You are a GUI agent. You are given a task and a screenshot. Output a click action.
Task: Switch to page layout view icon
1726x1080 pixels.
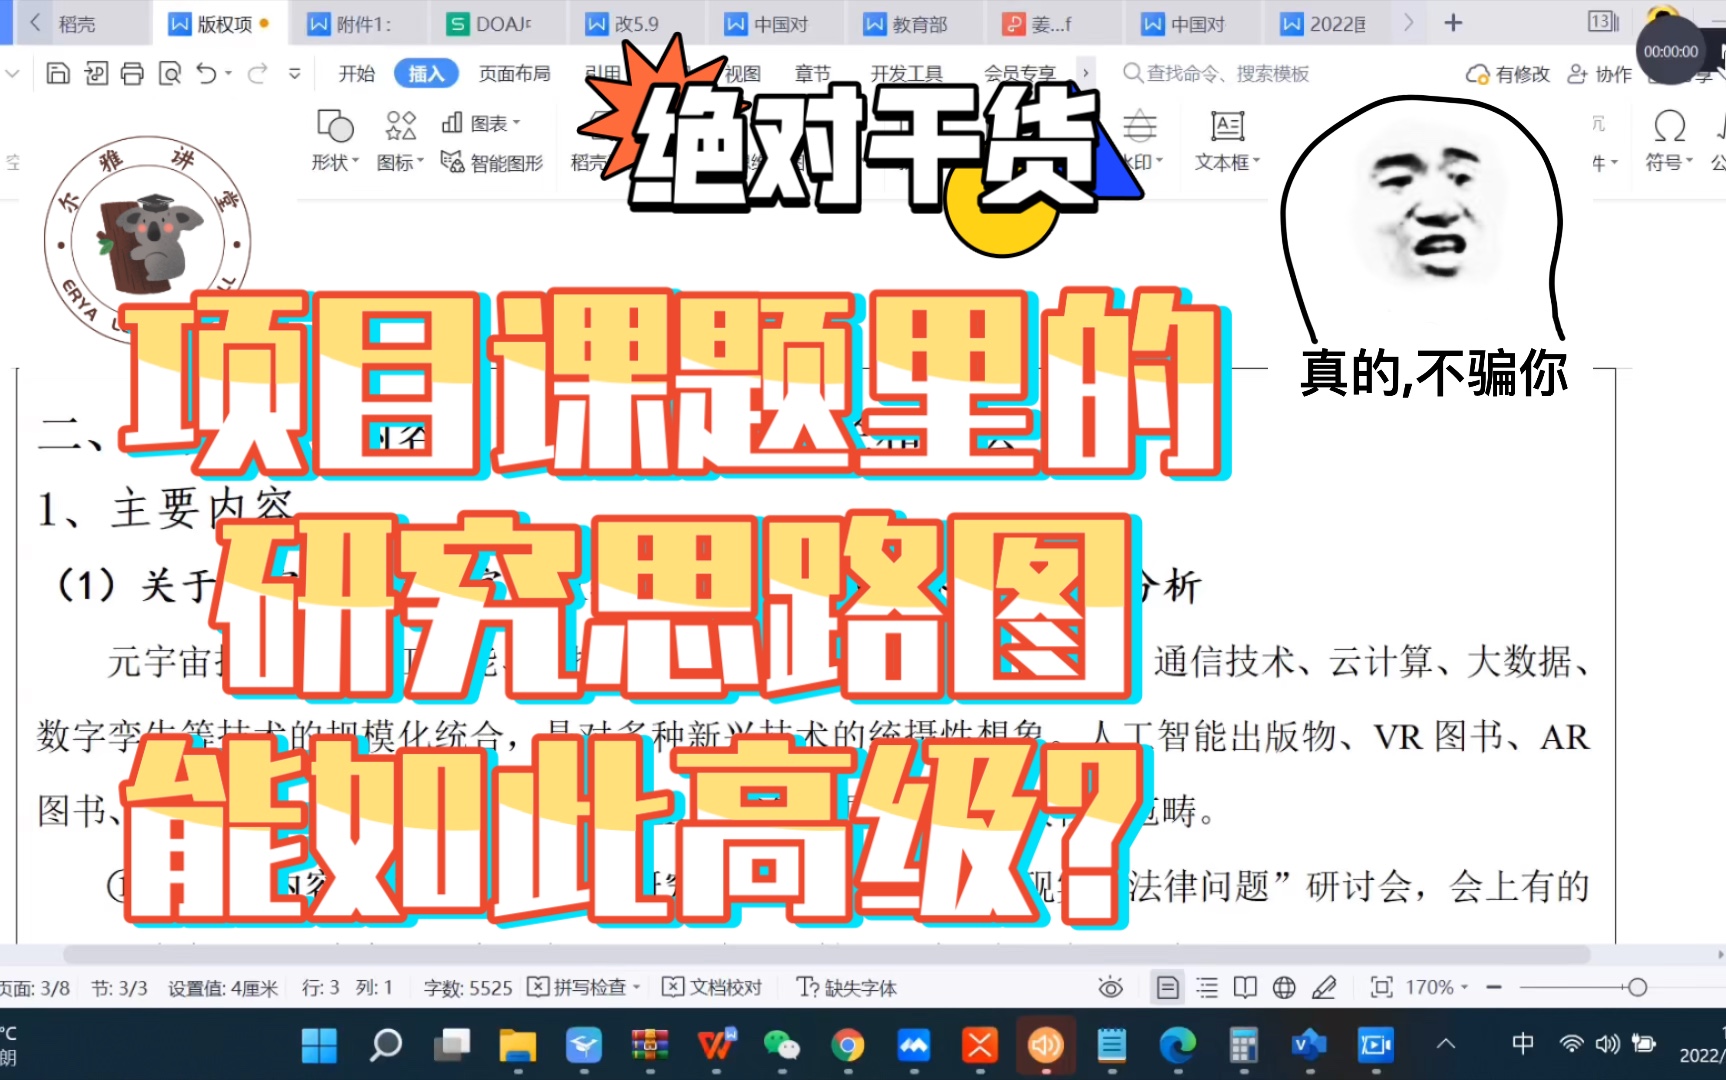coord(1167,988)
